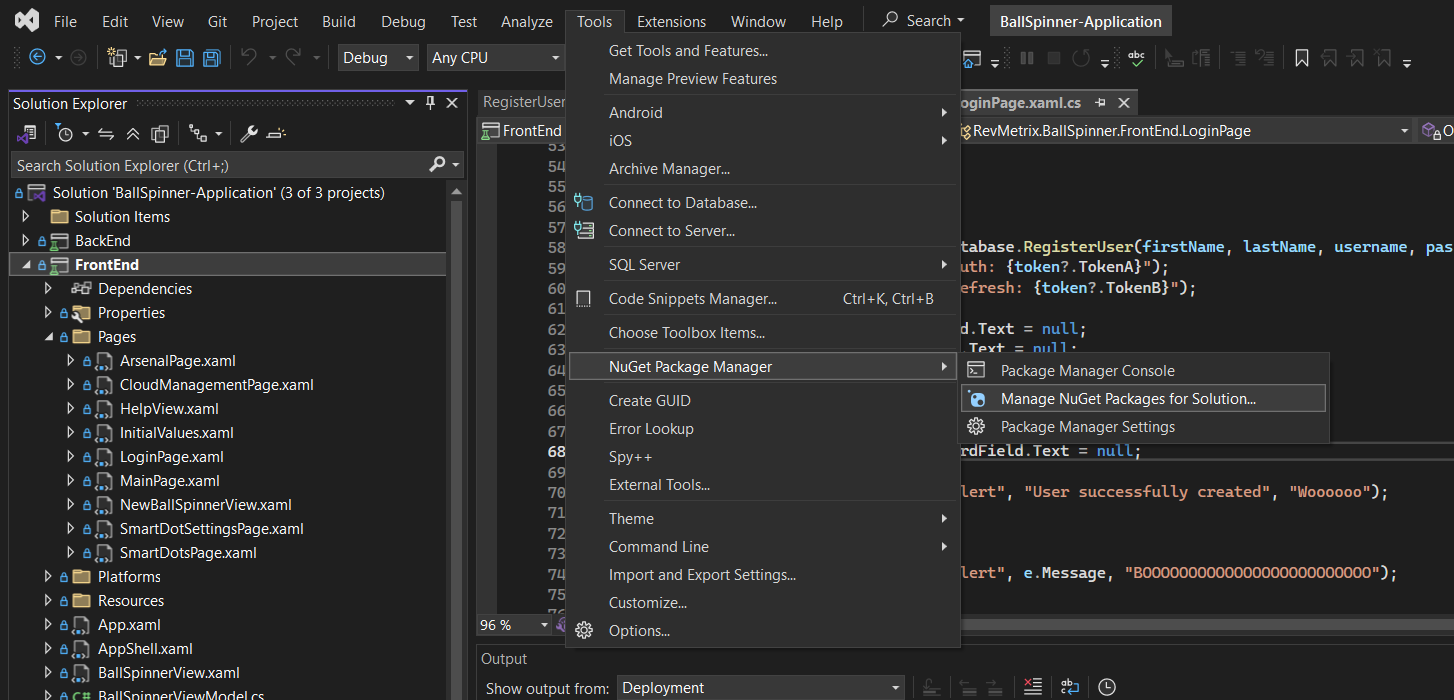Click the clock timestamp icon in Output
Screen dimensions: 1454x700
1106,687
